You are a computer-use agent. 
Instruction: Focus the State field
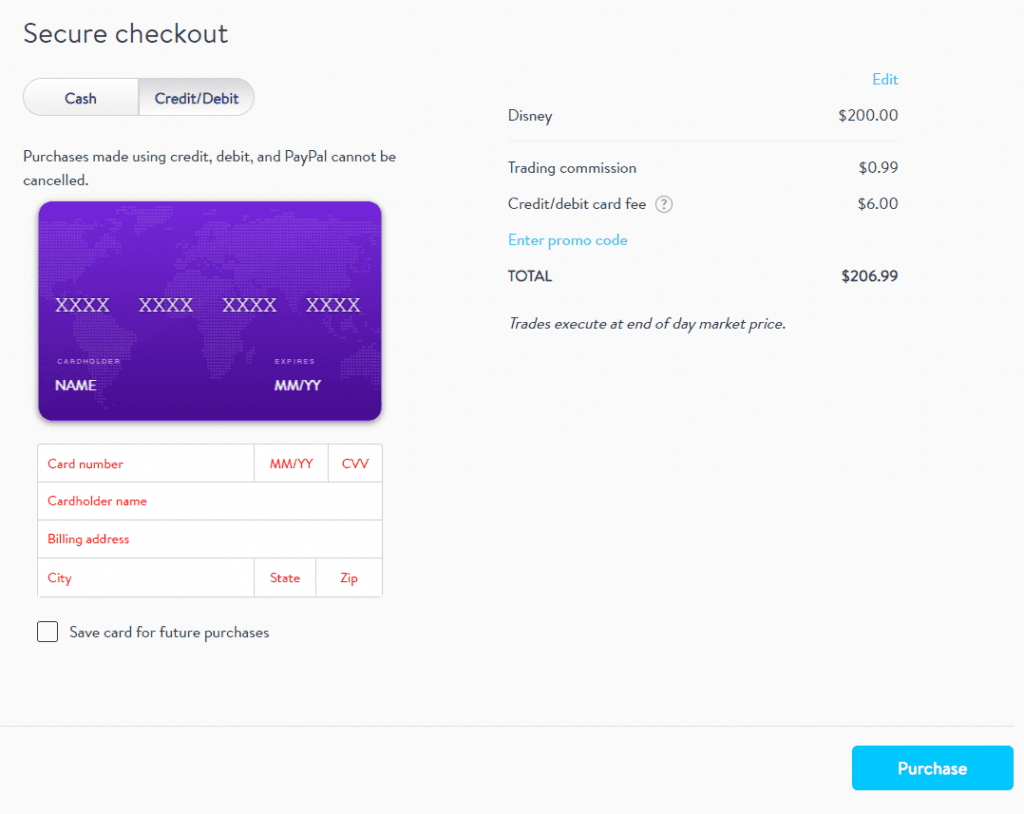point(285,578)
